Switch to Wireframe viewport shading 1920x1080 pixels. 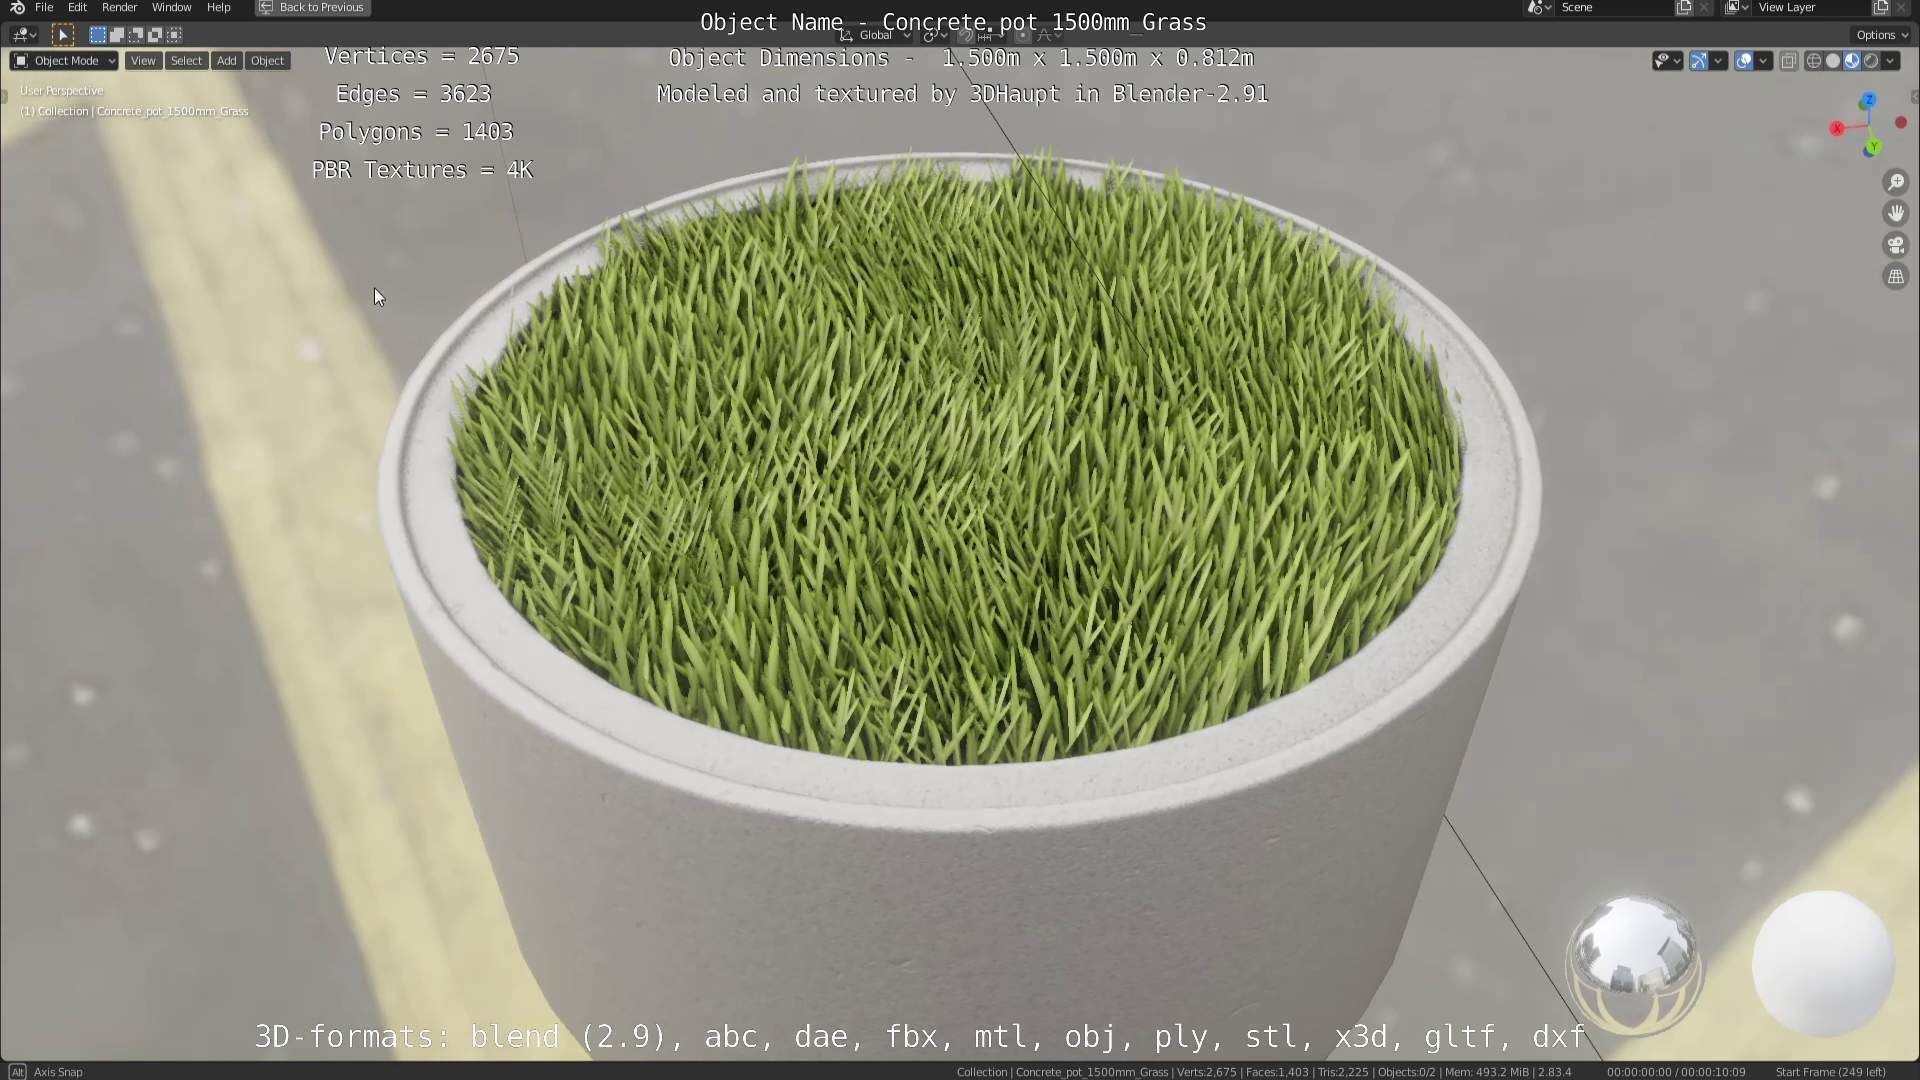tap(1813, 61)
